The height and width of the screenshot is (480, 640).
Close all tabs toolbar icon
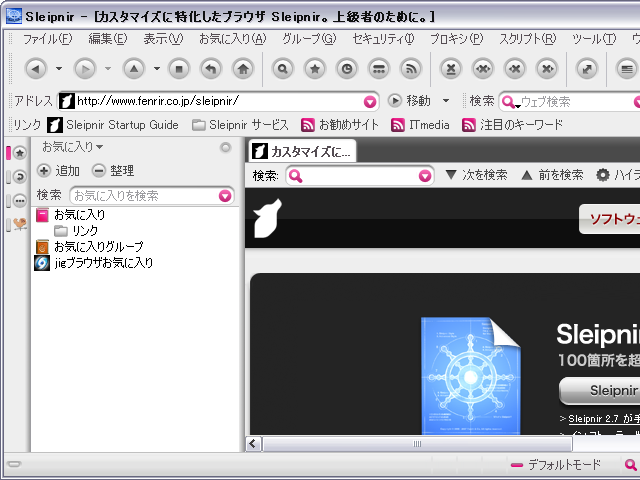pos(483,69)
